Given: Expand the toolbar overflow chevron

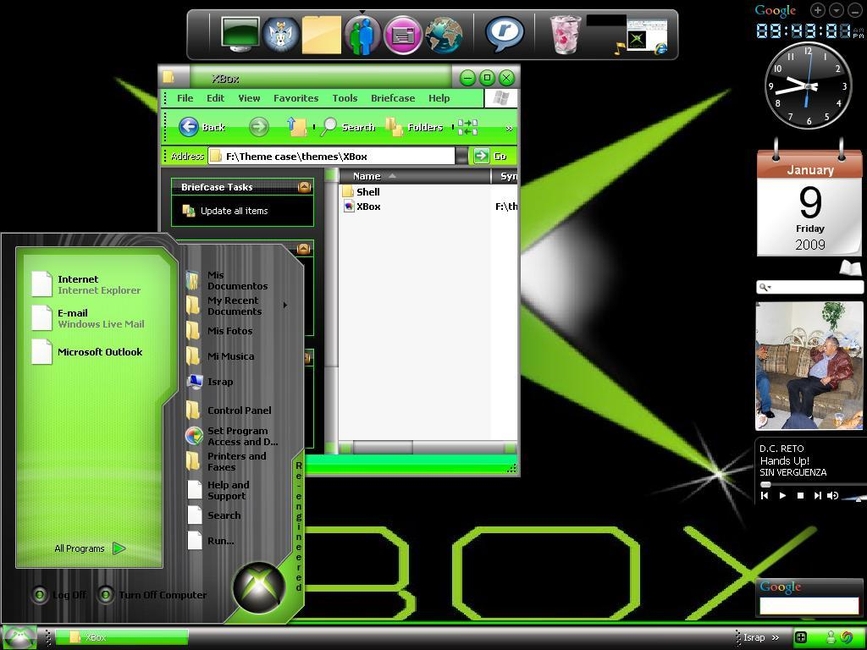Looking at the screenshot, I should [509, 128].
